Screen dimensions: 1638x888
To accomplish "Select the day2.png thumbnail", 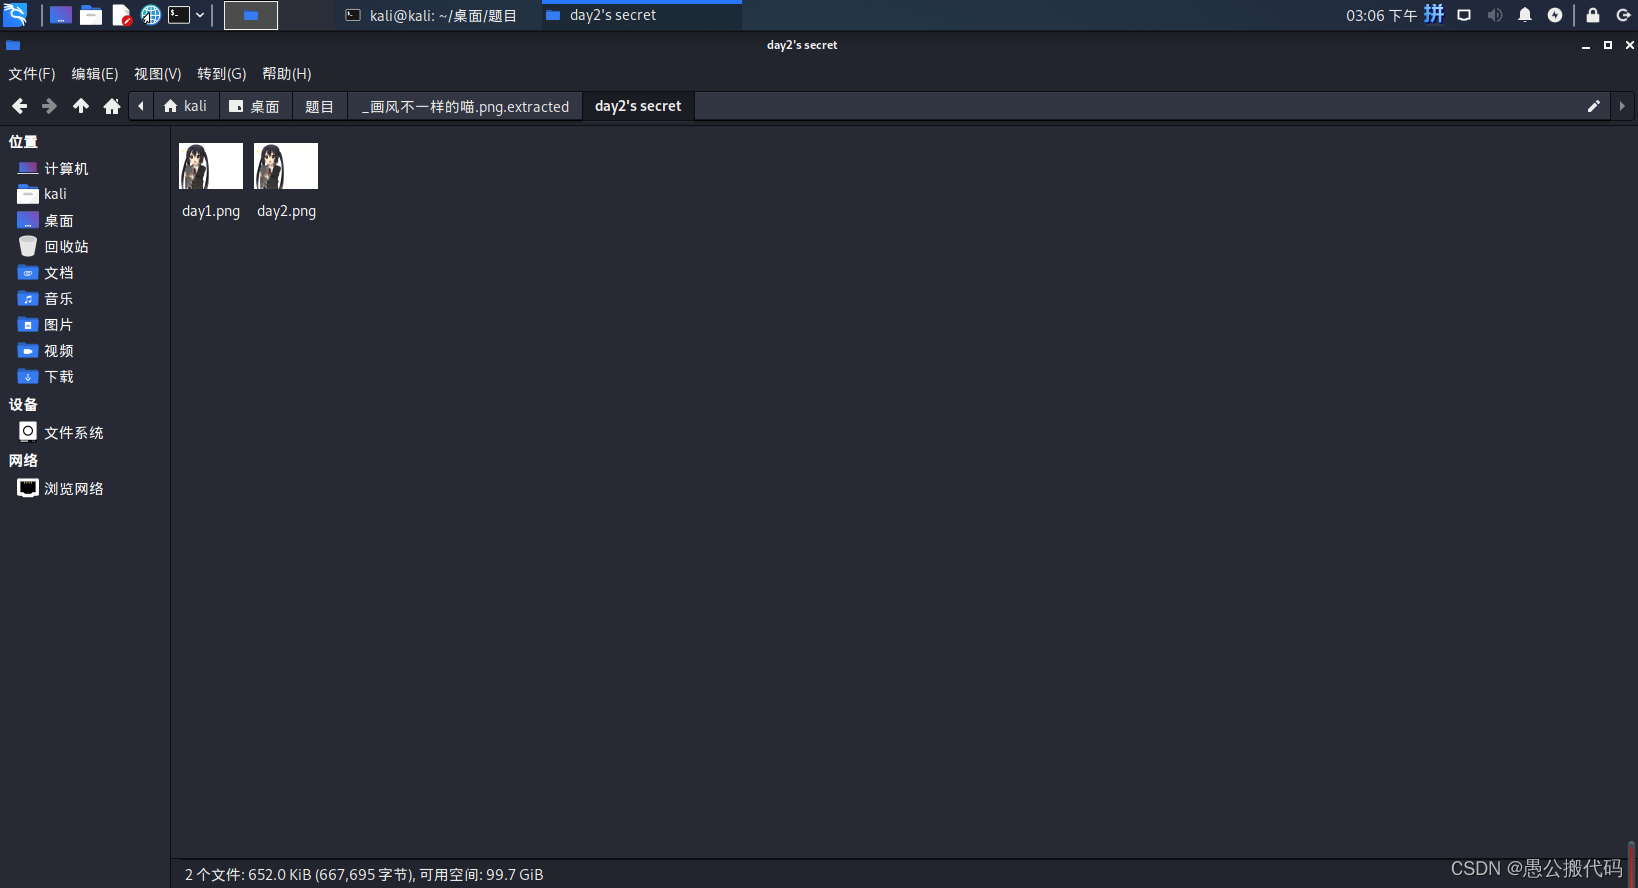I will [x=286, y=166].
